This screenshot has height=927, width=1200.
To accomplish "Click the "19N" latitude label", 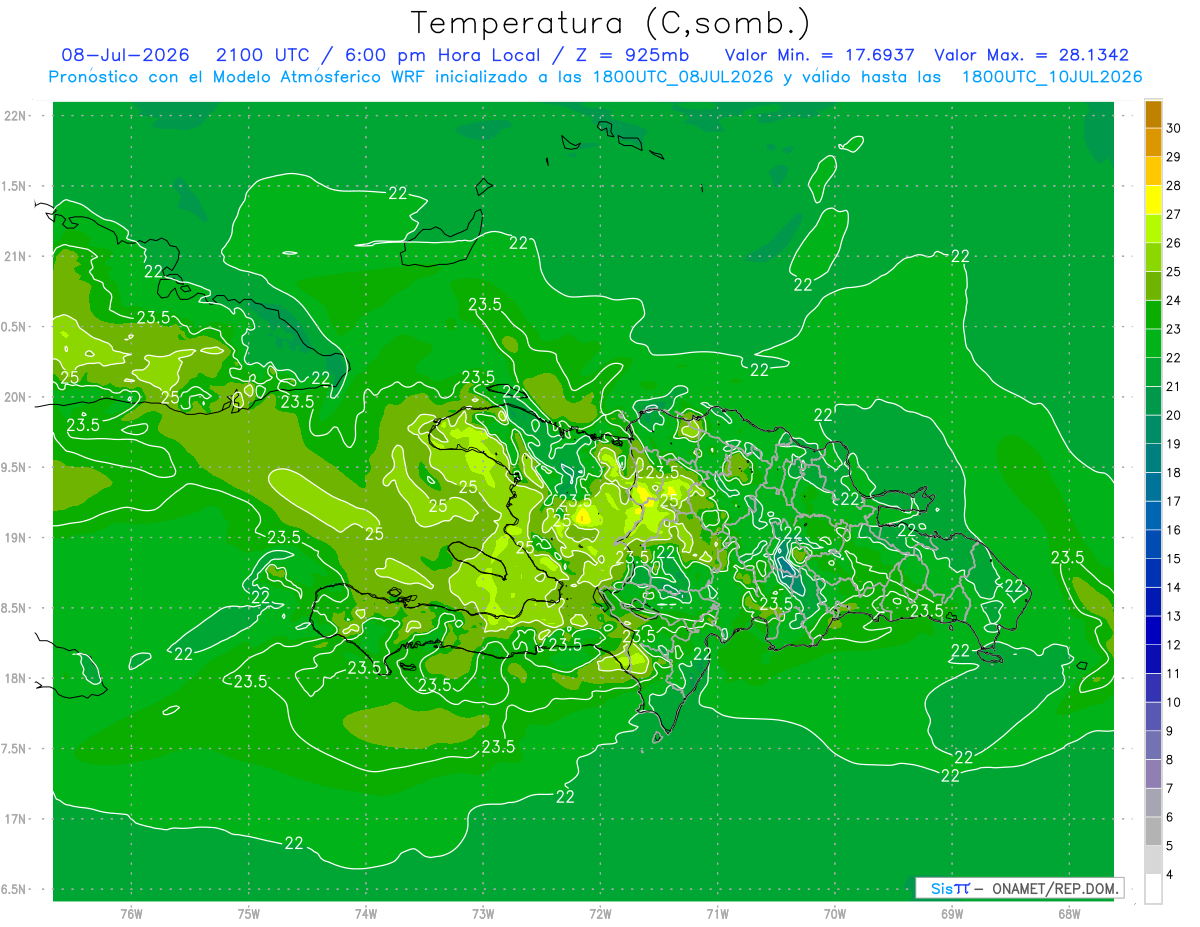I will pos(16,537).
